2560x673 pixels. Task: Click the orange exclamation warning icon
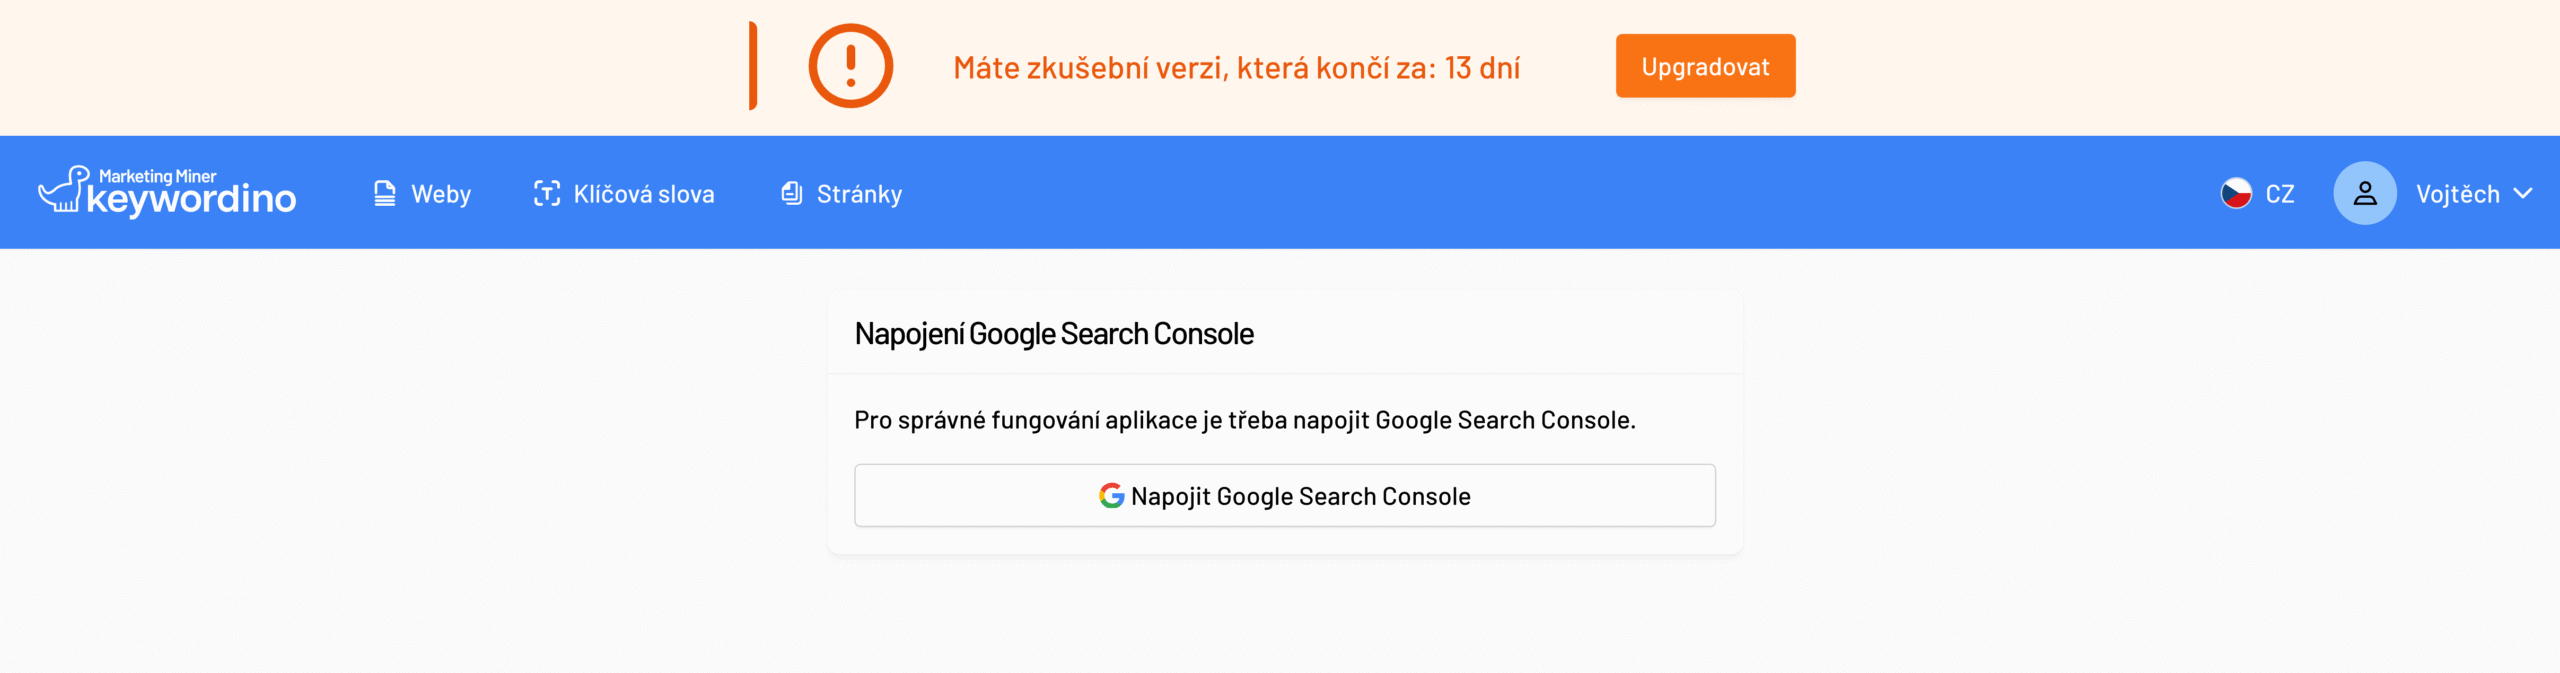850,66
